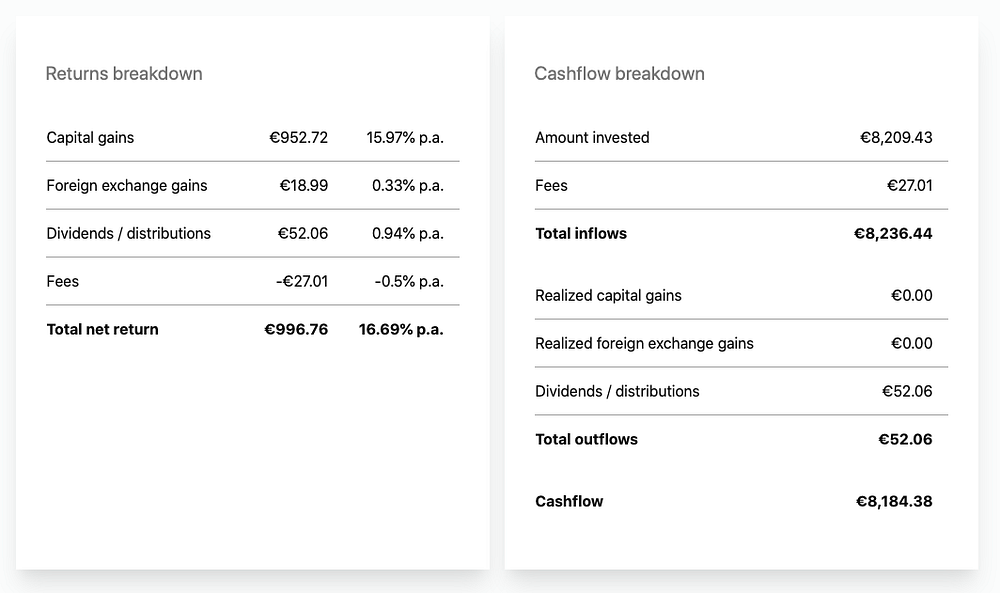Select Realized foreign exchange gains label
Screen dimensions: 1000x593
644,344
